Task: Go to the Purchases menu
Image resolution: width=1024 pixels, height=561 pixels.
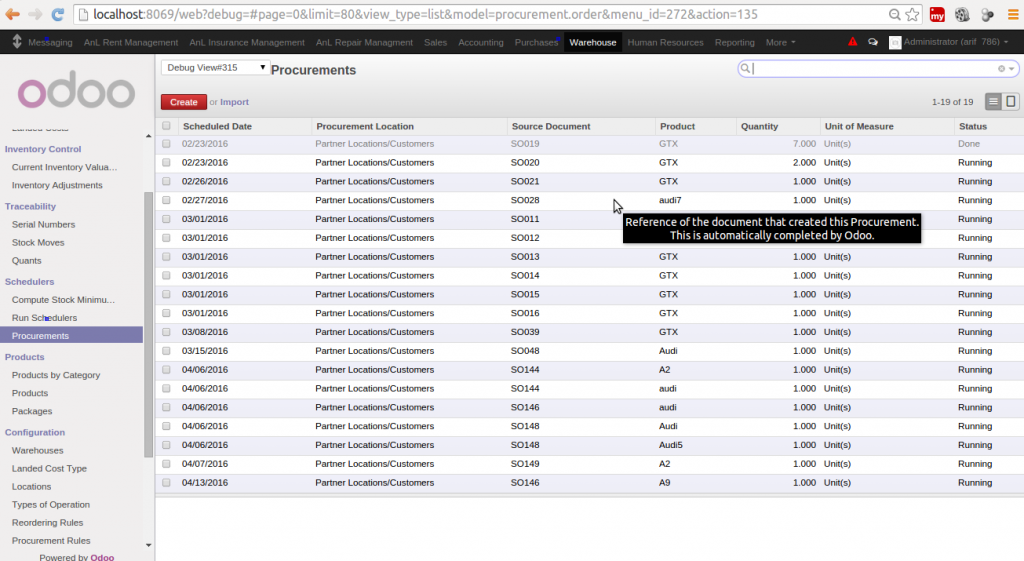Action: pyautogui.click(x=536, y=43)
